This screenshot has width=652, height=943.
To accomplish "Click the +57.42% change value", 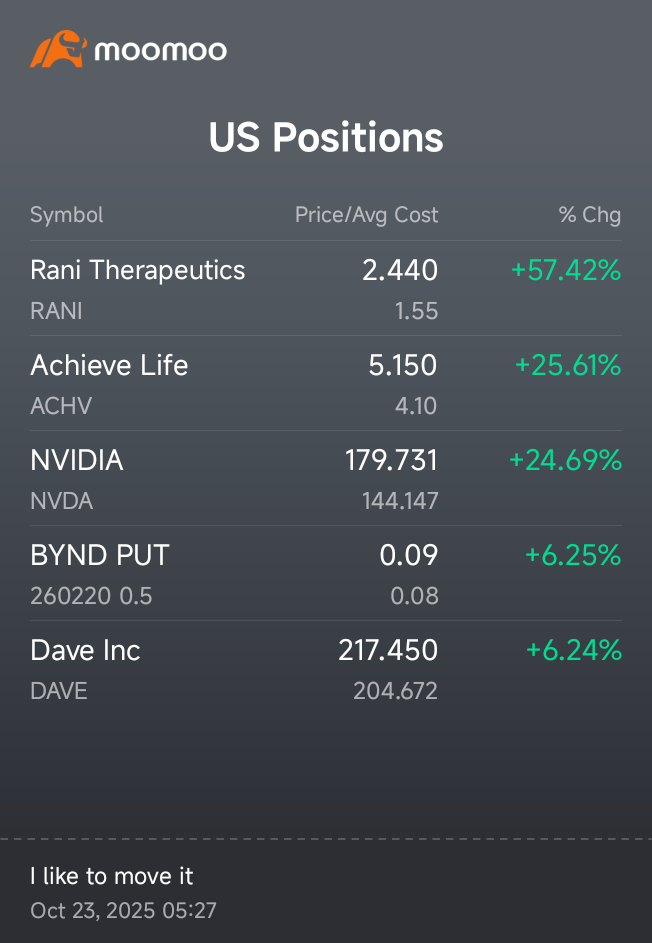I will (566, 270).
